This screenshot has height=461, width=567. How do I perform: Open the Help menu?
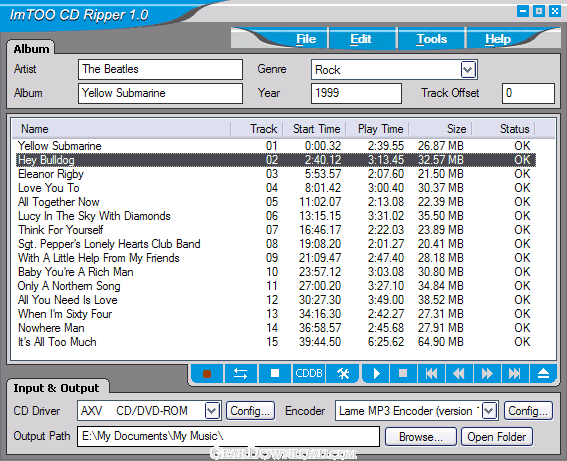[498, 39]
